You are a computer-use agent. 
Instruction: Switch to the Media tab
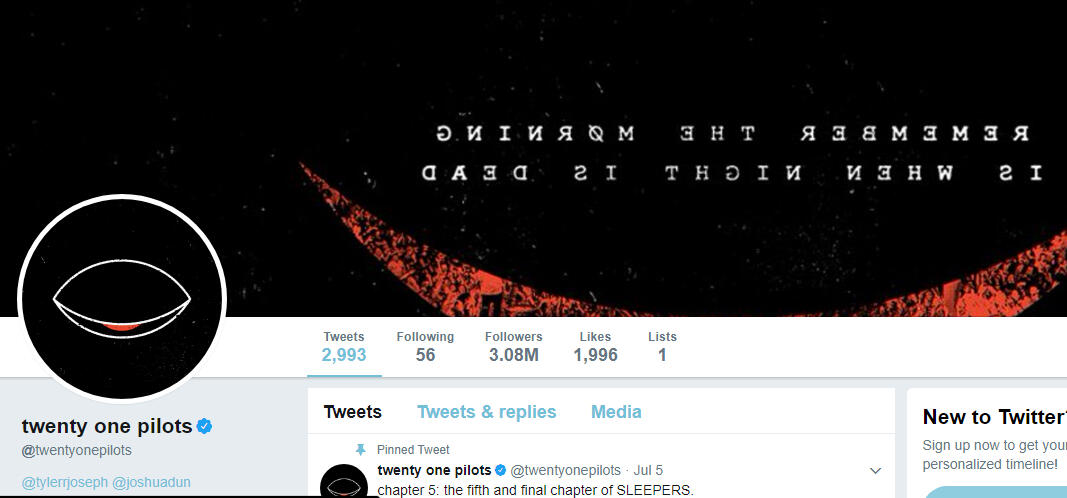coord(616,412)
